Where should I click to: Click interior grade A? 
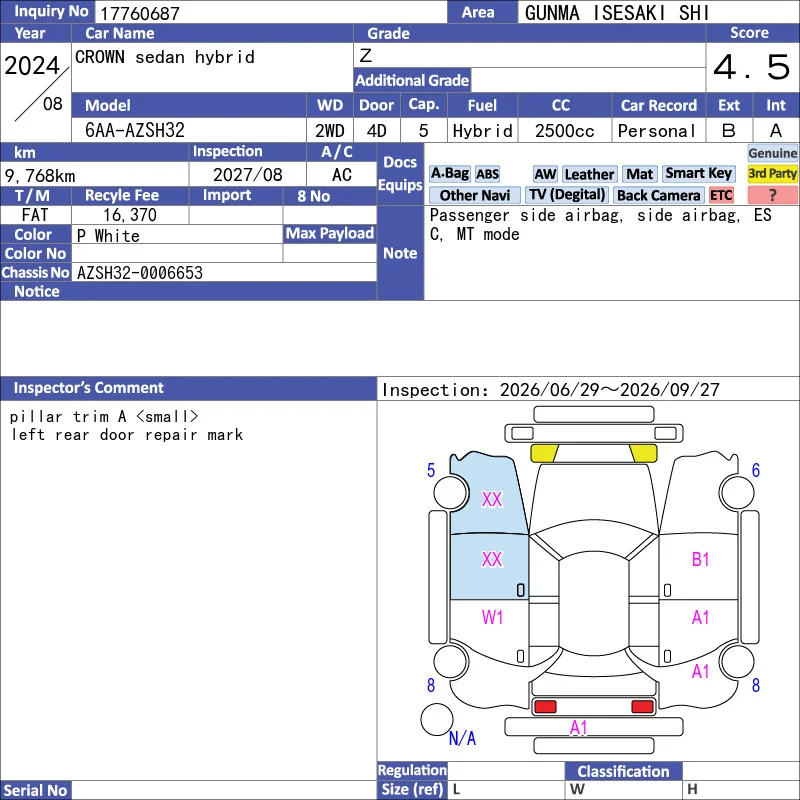point(776,131)
